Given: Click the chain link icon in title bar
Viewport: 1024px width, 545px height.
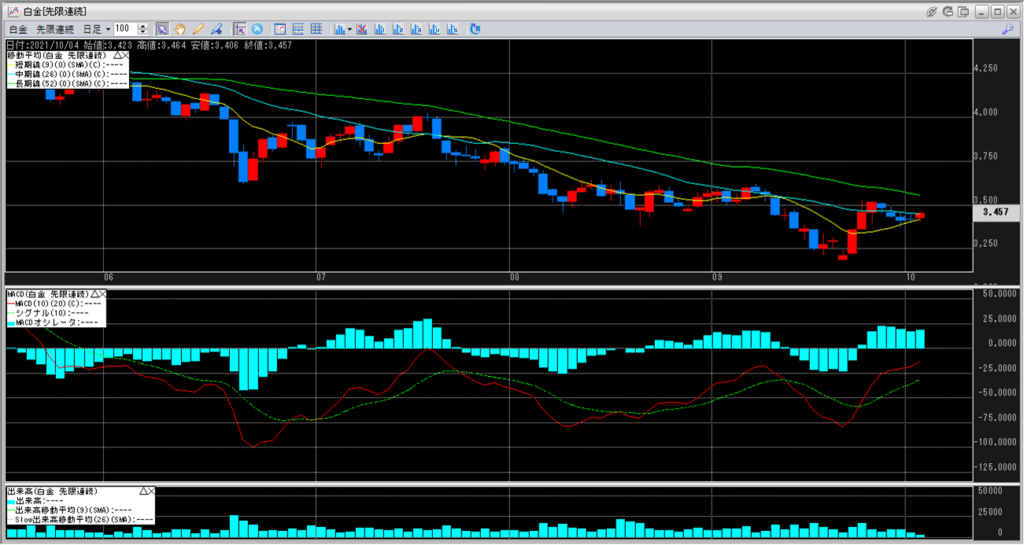Looking at the screenshot, I should coord(932,11).
